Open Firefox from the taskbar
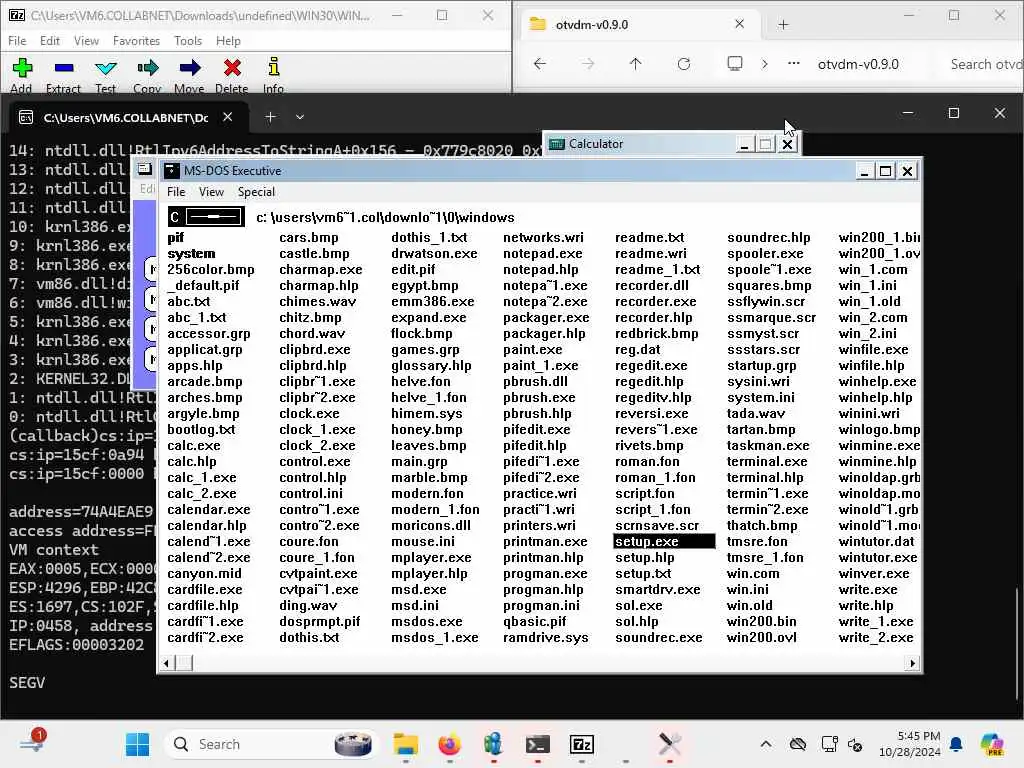Viewport: 1024px width, 768px height. 449,744
